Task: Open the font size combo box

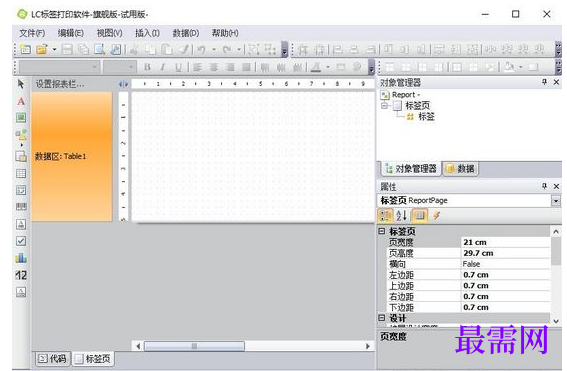Action: click(x=120, y=67)
